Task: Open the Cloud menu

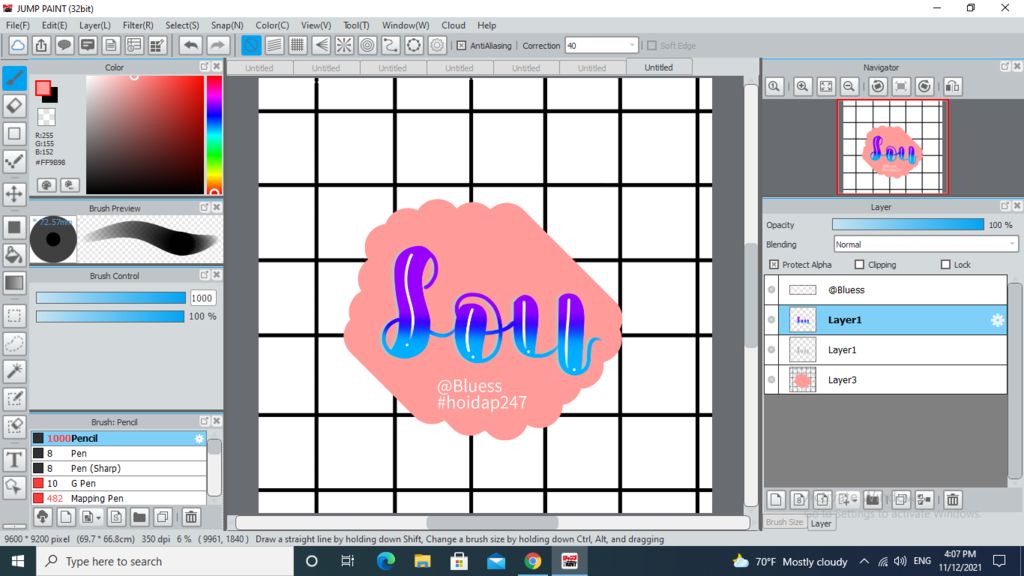Action: 453,25
